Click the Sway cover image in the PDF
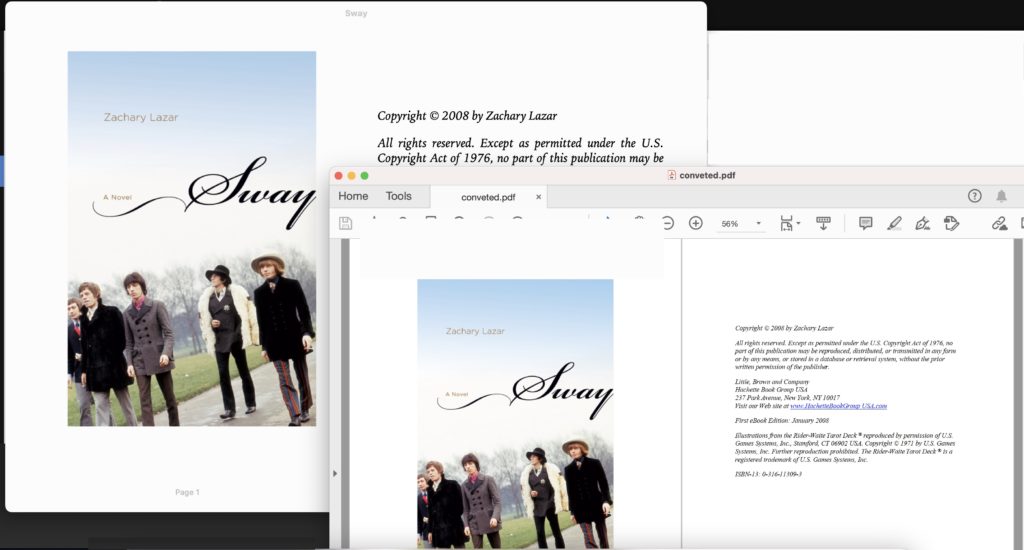1024x550 pixels. (x=515, y=413)
